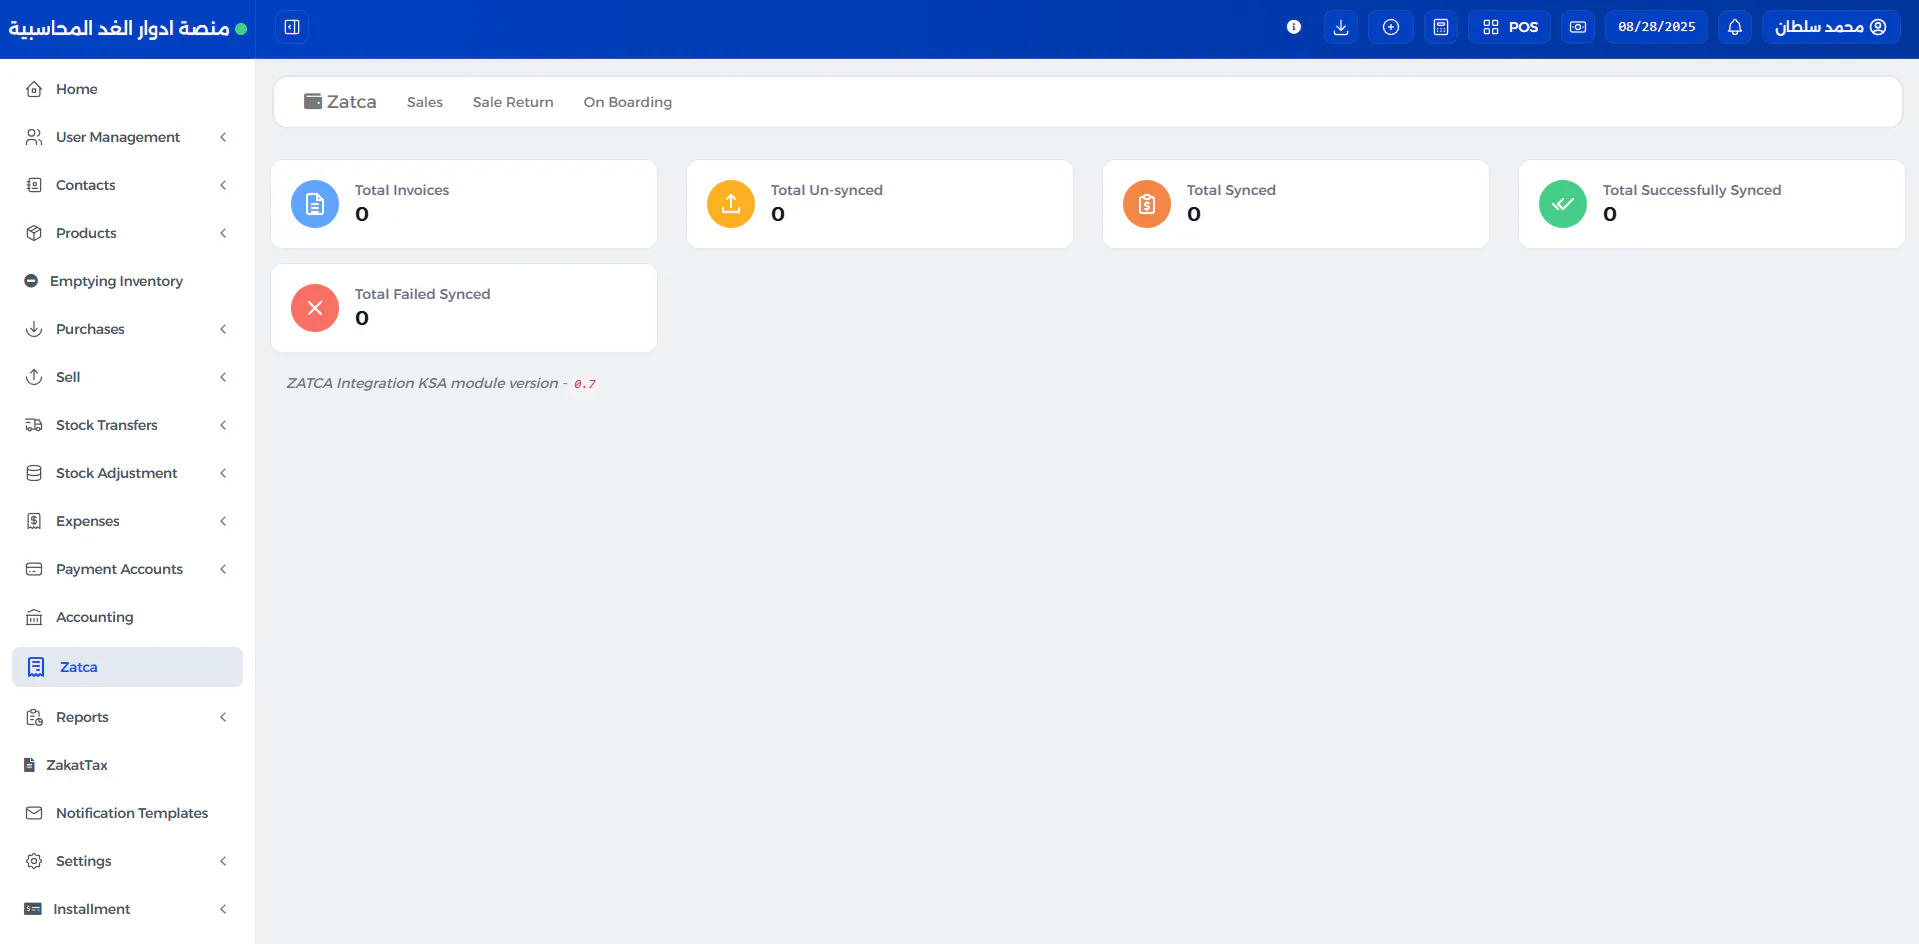
Task: Click the Total Invoices blue document icon
Action: pyautogui.click(x=315, y=204)
